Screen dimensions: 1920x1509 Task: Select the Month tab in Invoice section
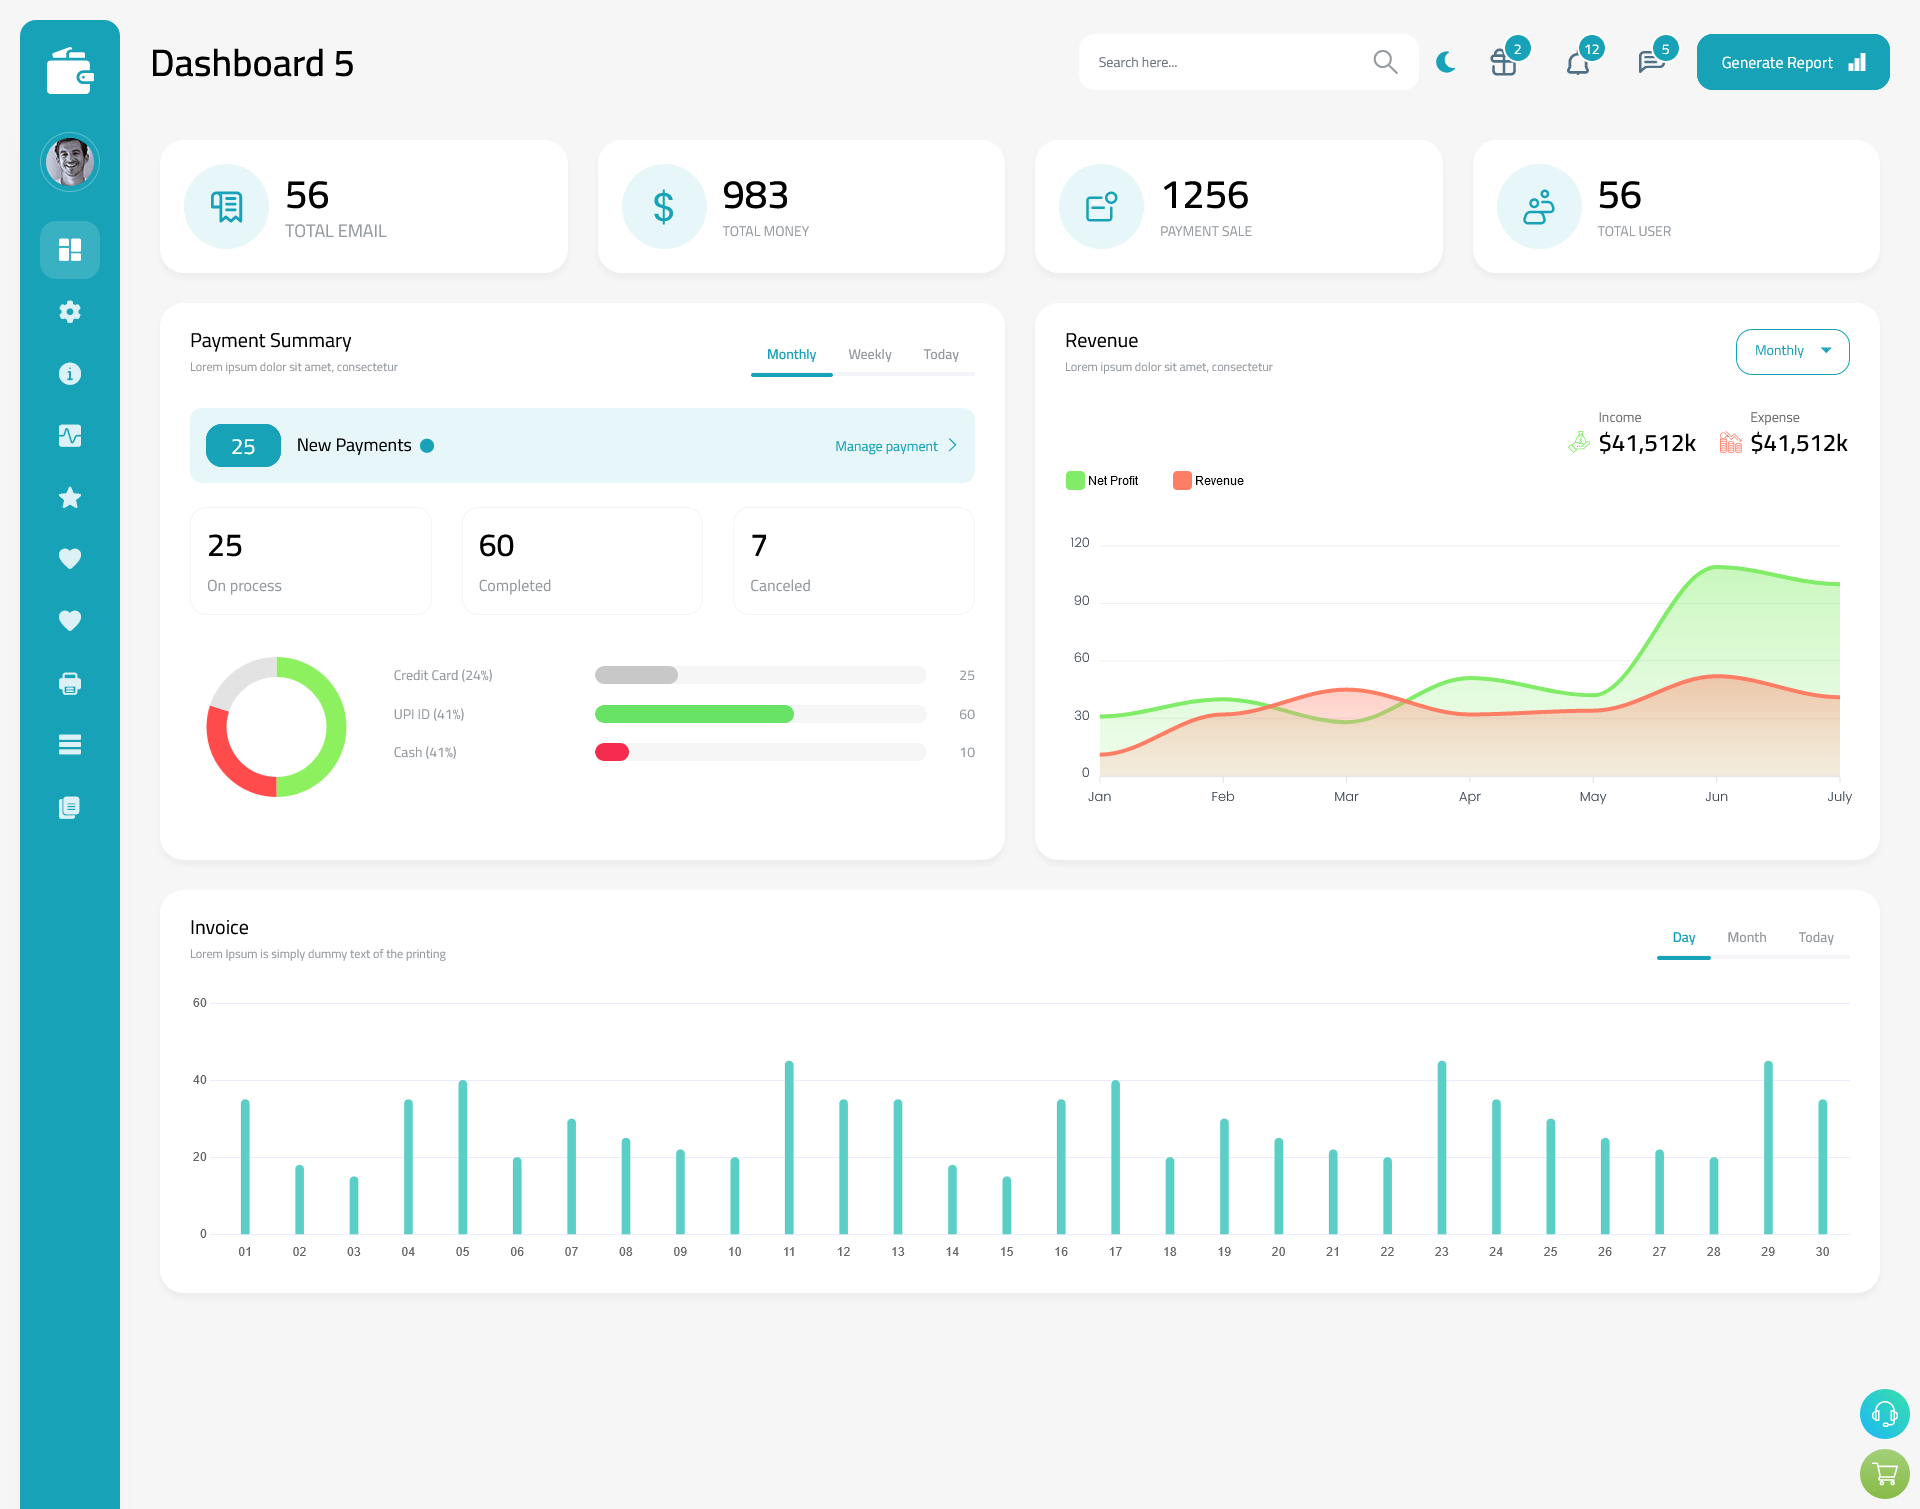coord(1745,937)
